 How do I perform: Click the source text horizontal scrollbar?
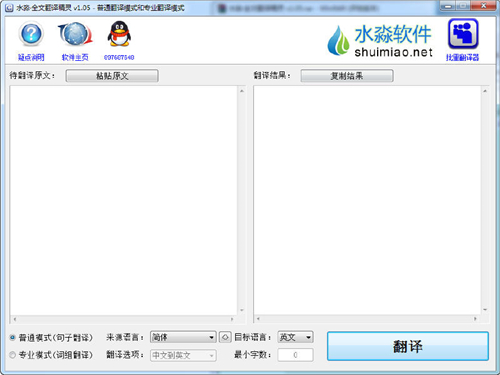click(123, 319)
